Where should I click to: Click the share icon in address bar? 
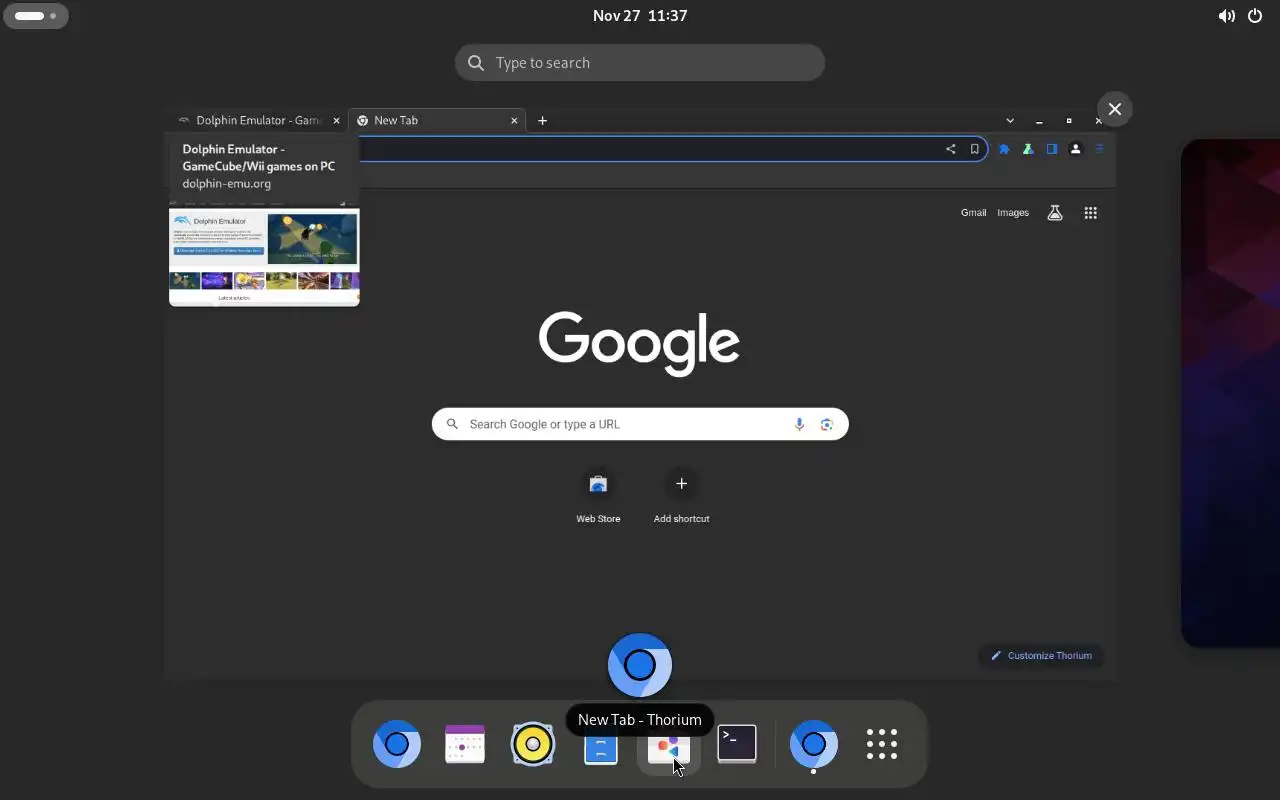950,149
